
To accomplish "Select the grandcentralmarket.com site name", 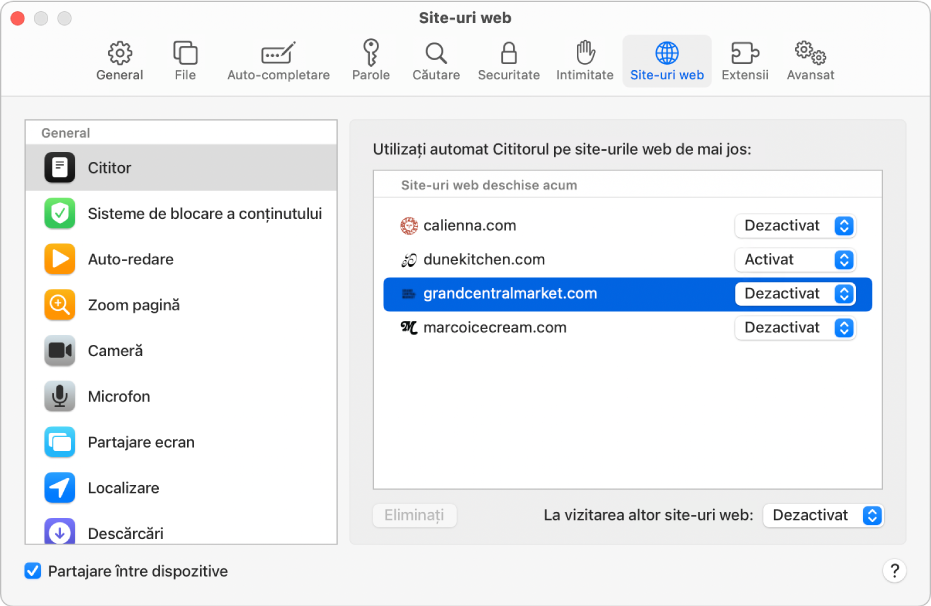I will pyautogui.click(x=510, y=294).
